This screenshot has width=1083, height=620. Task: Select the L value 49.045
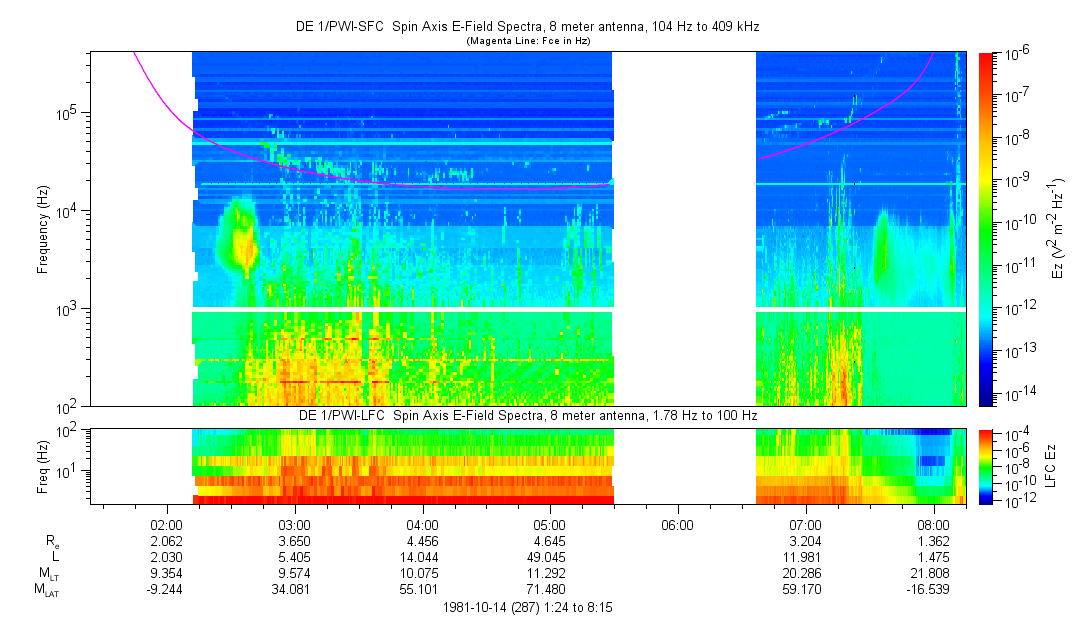pos(550,557)
